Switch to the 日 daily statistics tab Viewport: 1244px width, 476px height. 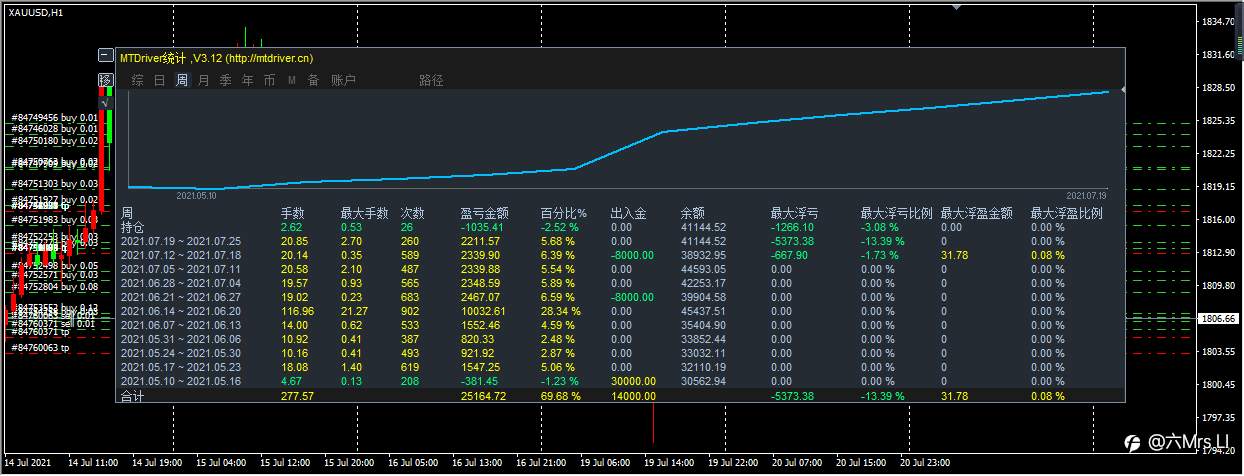159,80
